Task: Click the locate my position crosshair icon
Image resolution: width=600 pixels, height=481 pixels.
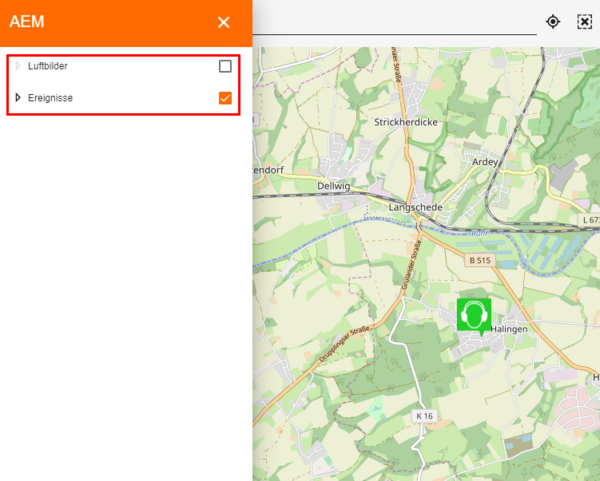Action: pyautogui.click(x=553, y=21)
